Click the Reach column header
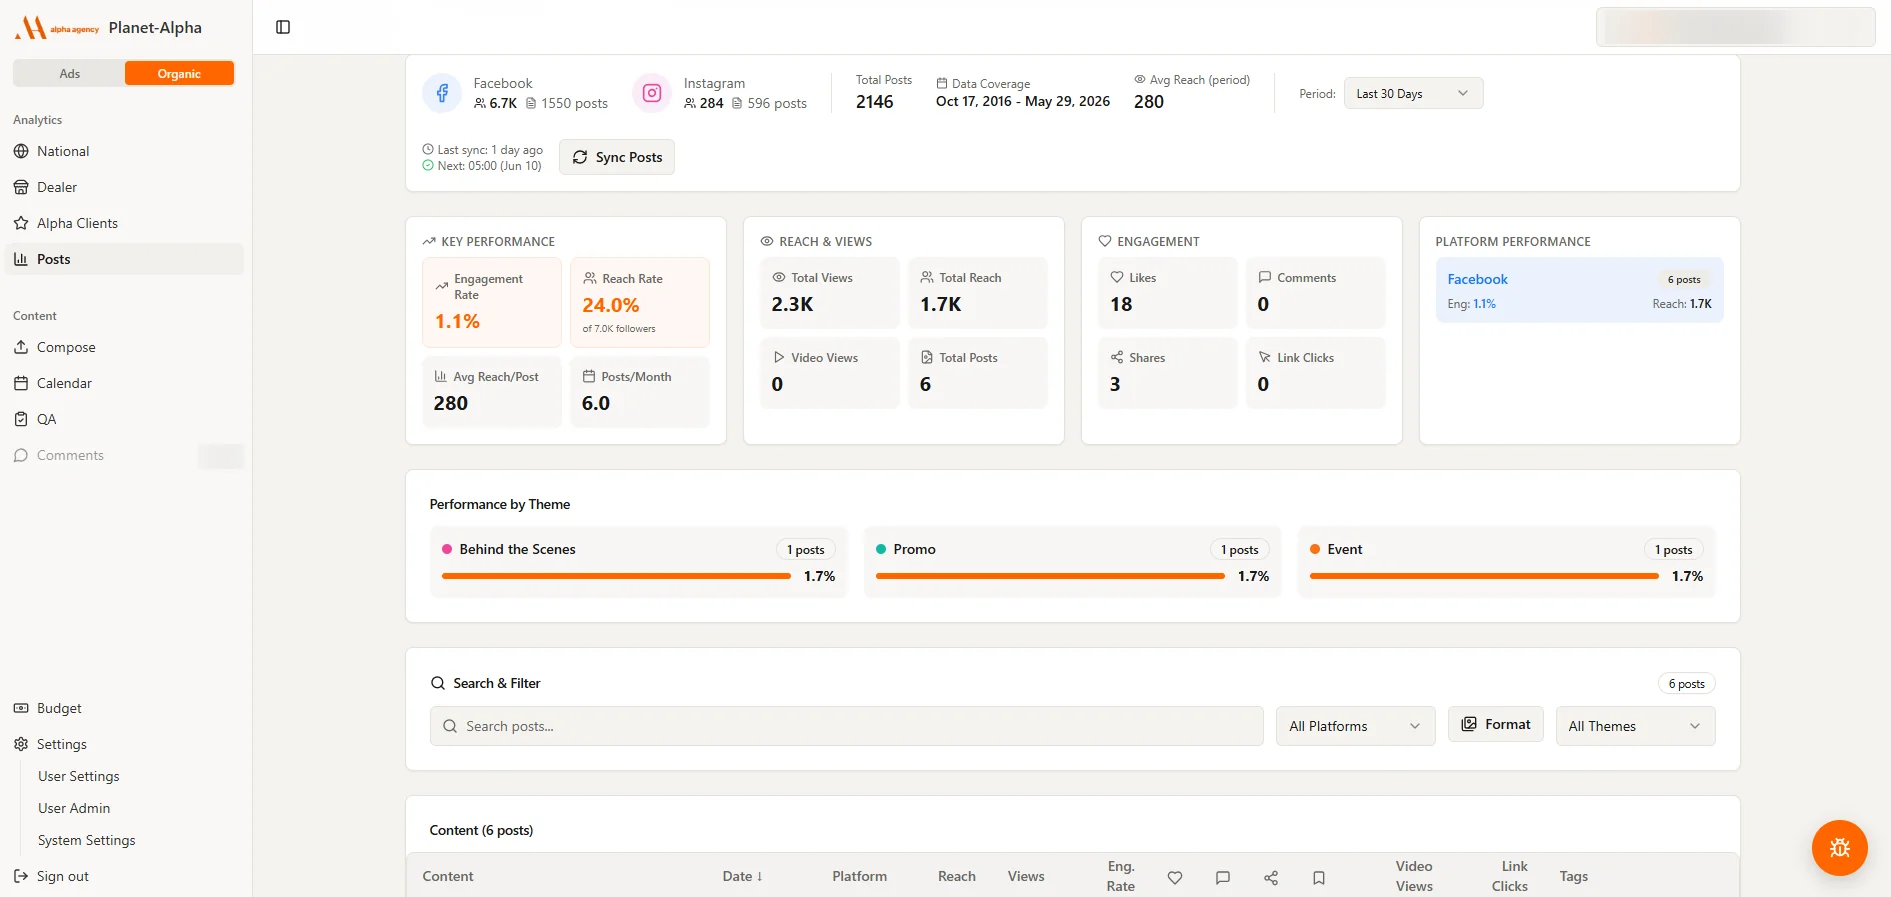This screenshot has width=1891, height=897. coord(957,876)
